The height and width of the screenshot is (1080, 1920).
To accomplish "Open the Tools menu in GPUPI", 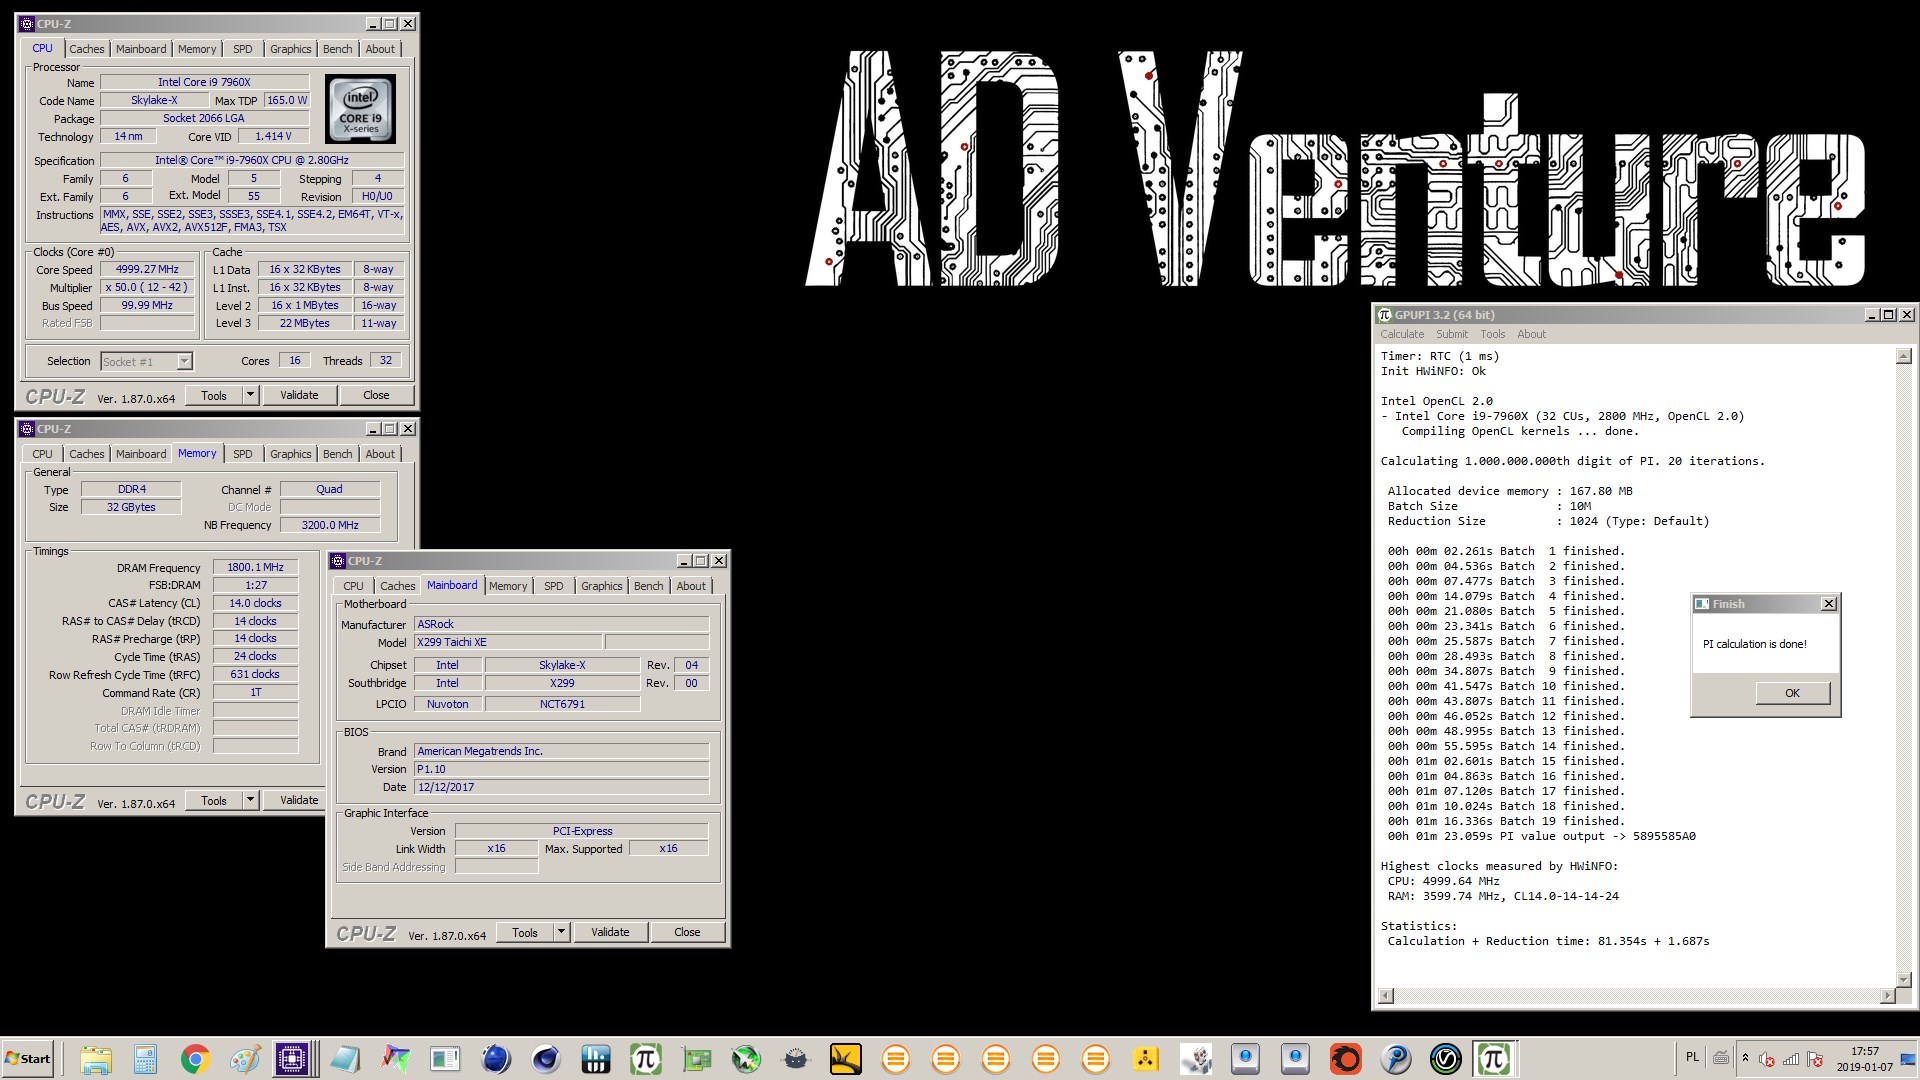I will [1493, 334].
